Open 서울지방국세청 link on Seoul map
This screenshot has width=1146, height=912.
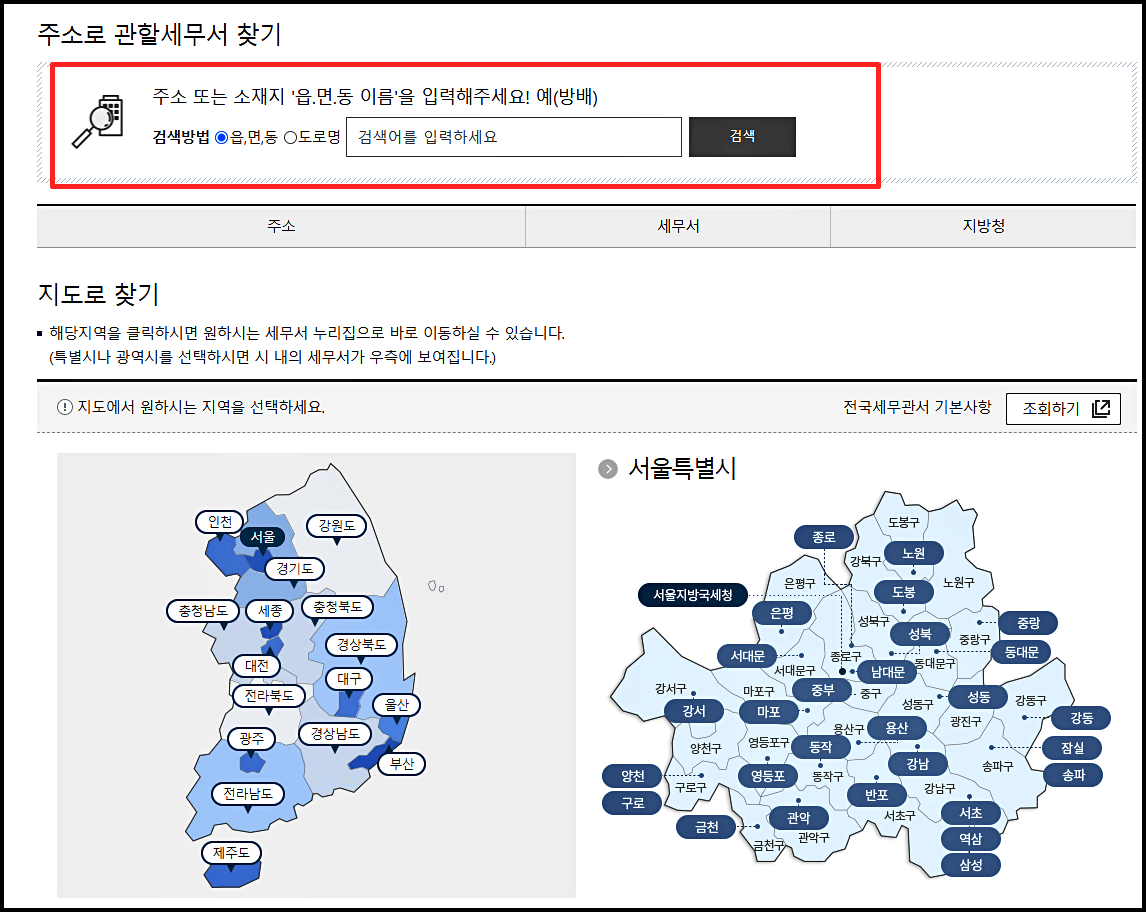[x=693, y=595]
